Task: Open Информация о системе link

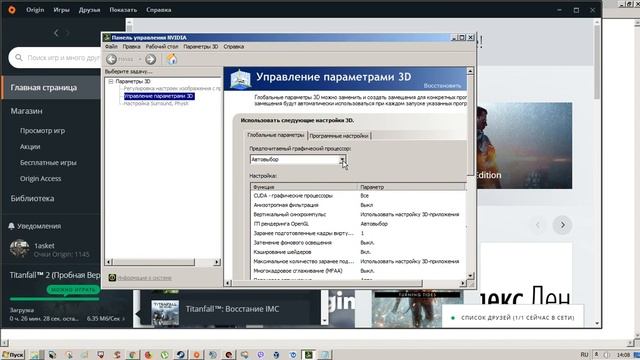Action: click(144, 278)
